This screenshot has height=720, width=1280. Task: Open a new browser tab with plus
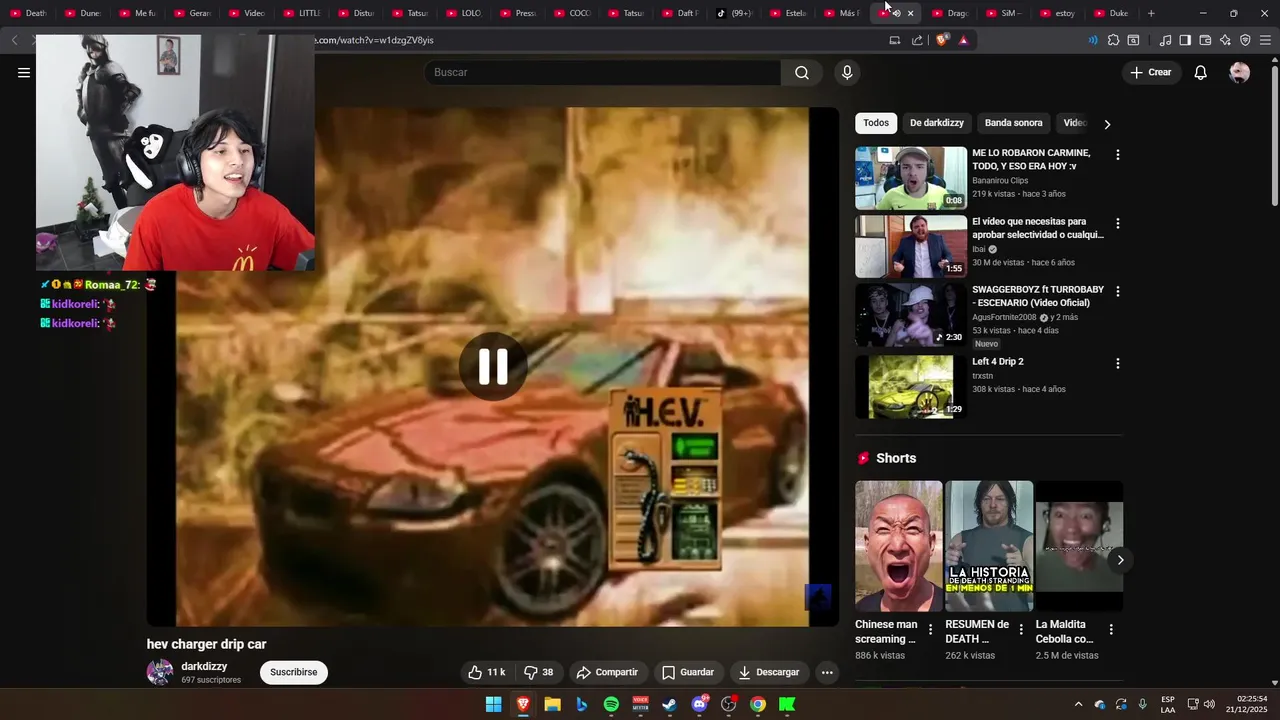click(1151, 13)
